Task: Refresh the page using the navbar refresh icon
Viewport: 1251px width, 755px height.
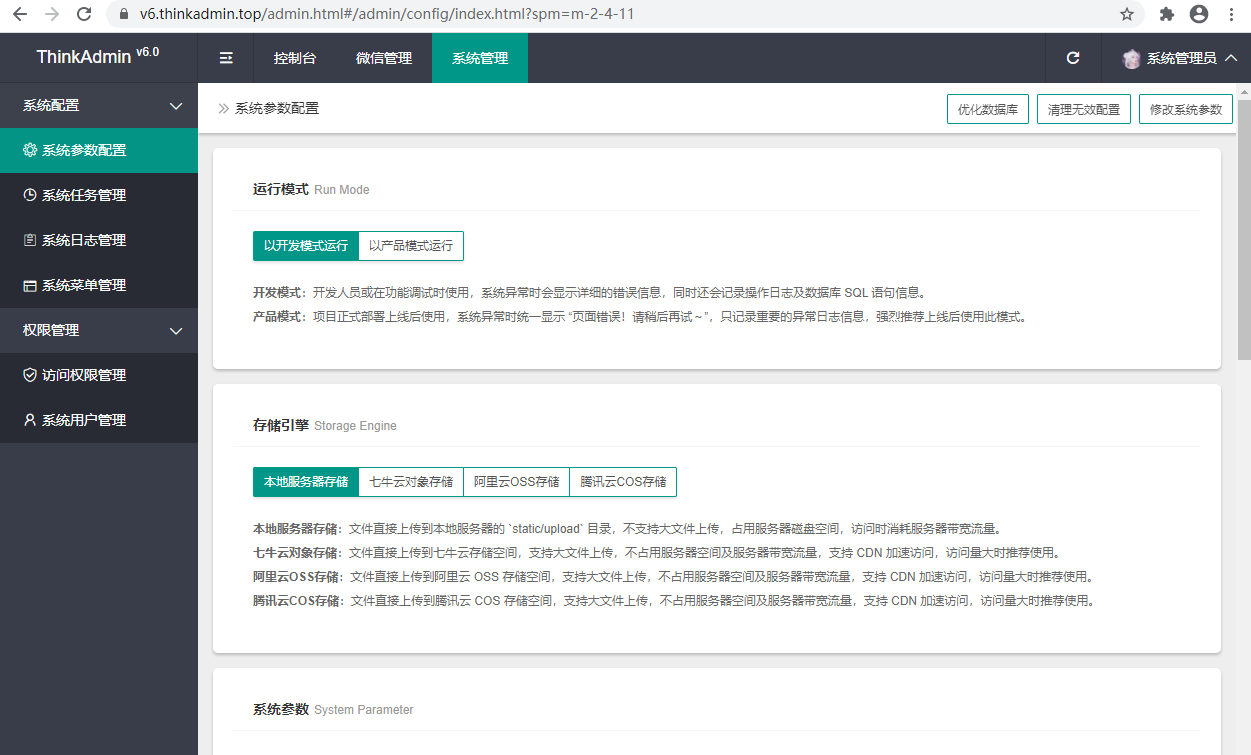Action: pyautogui.click(x=1072, y=58)
